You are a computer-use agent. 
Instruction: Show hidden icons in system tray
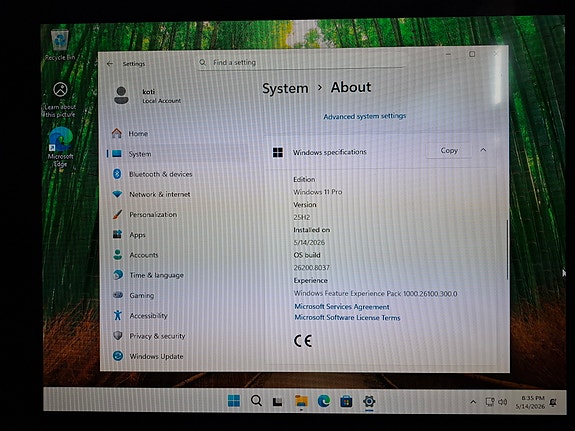pos(473,402)
